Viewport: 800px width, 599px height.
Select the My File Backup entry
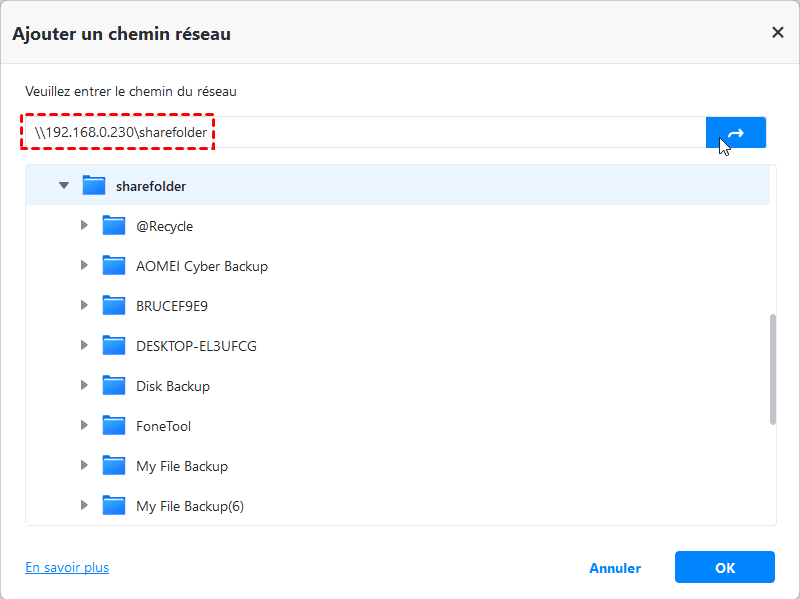pos(182,466)
